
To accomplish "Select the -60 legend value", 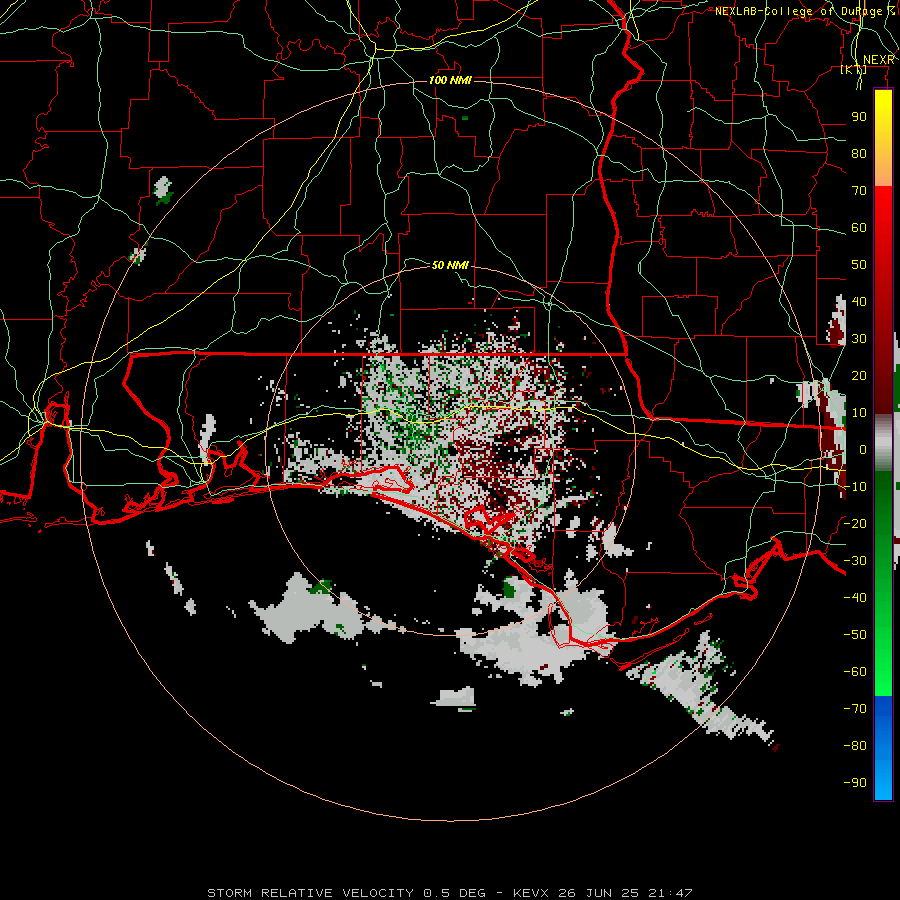I will click(x=855, y=672).
